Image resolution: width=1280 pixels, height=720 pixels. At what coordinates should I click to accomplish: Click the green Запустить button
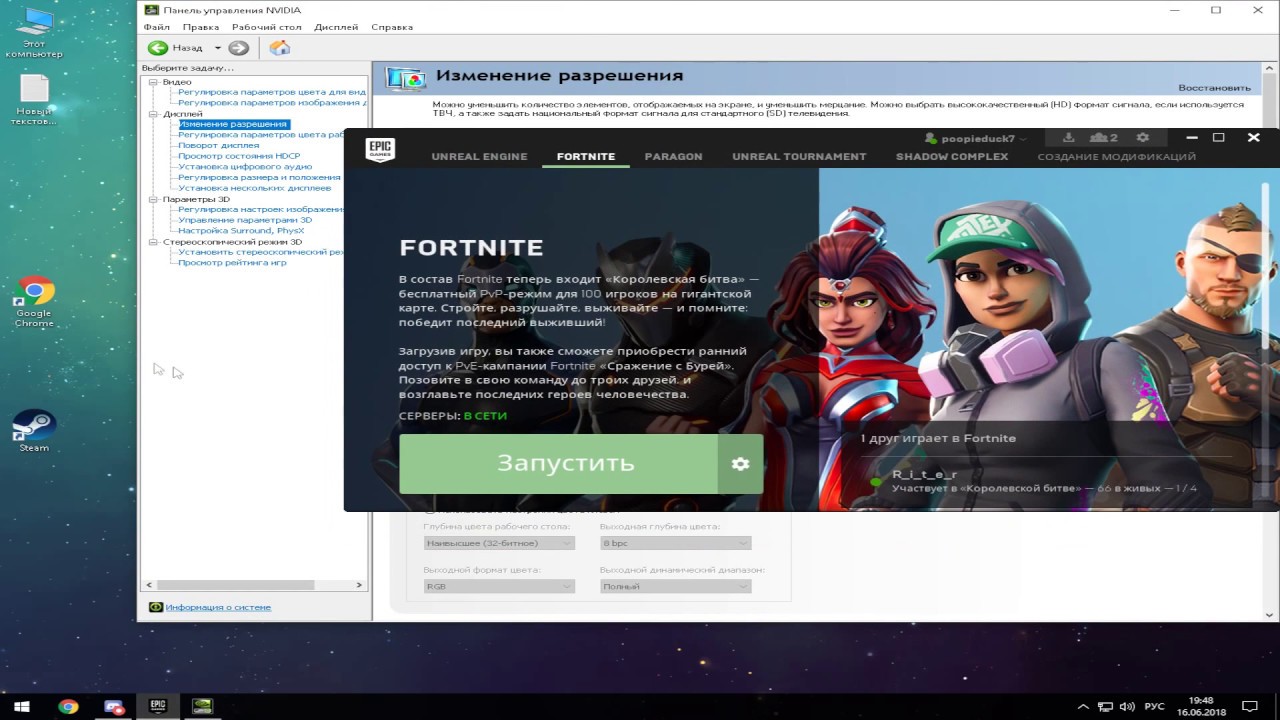point(558,464)
